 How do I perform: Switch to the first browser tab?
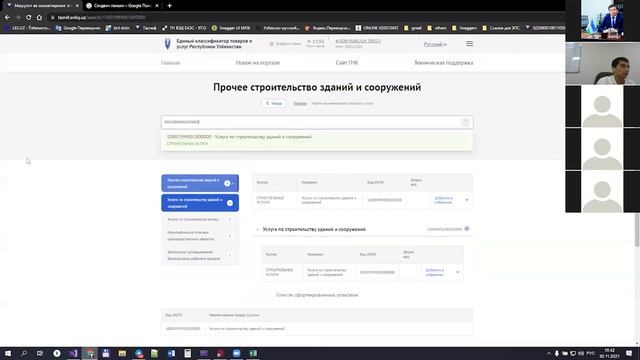[x=41, y=6]
